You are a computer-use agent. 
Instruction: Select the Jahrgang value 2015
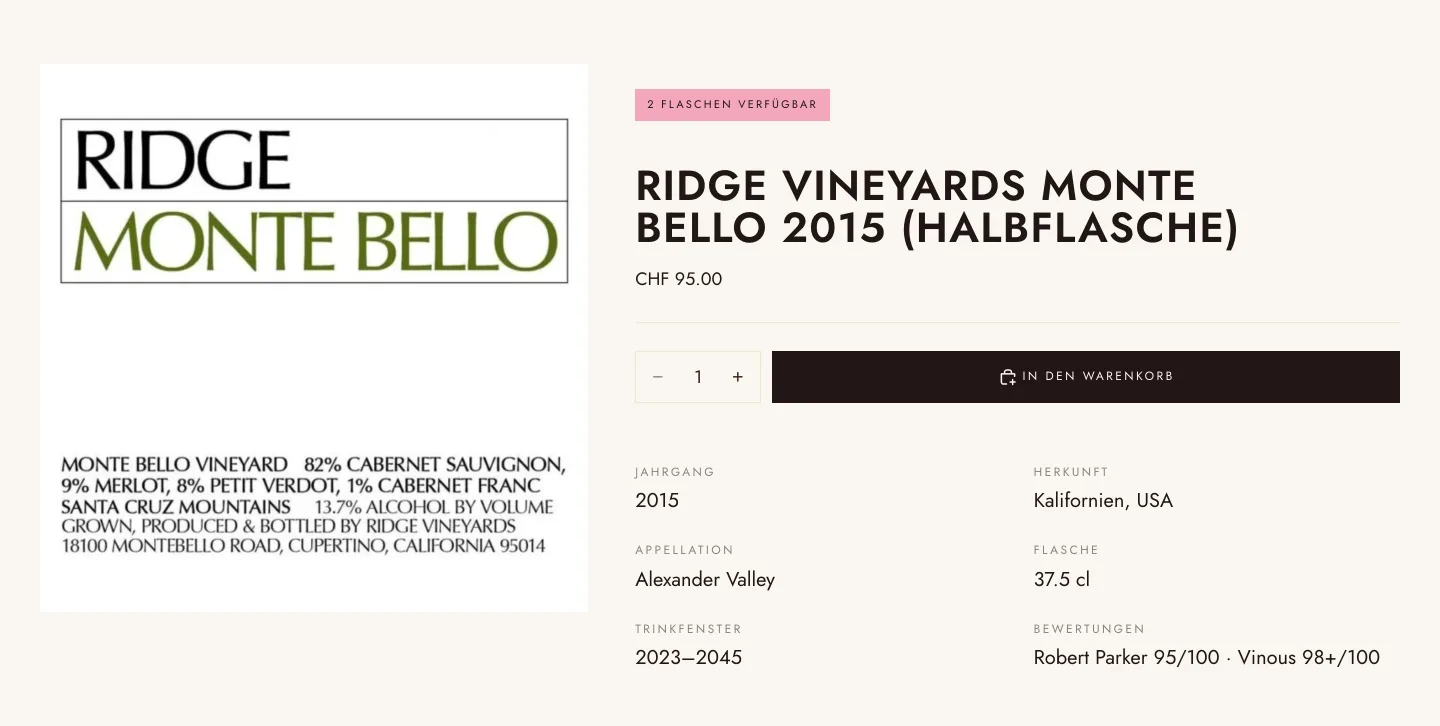pyautogui.click(x=657, y=500)
